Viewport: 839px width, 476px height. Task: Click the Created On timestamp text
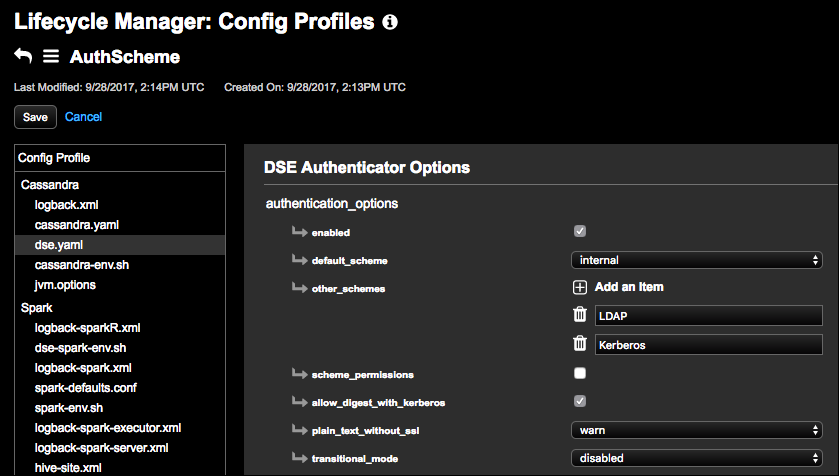click(315, 87)
